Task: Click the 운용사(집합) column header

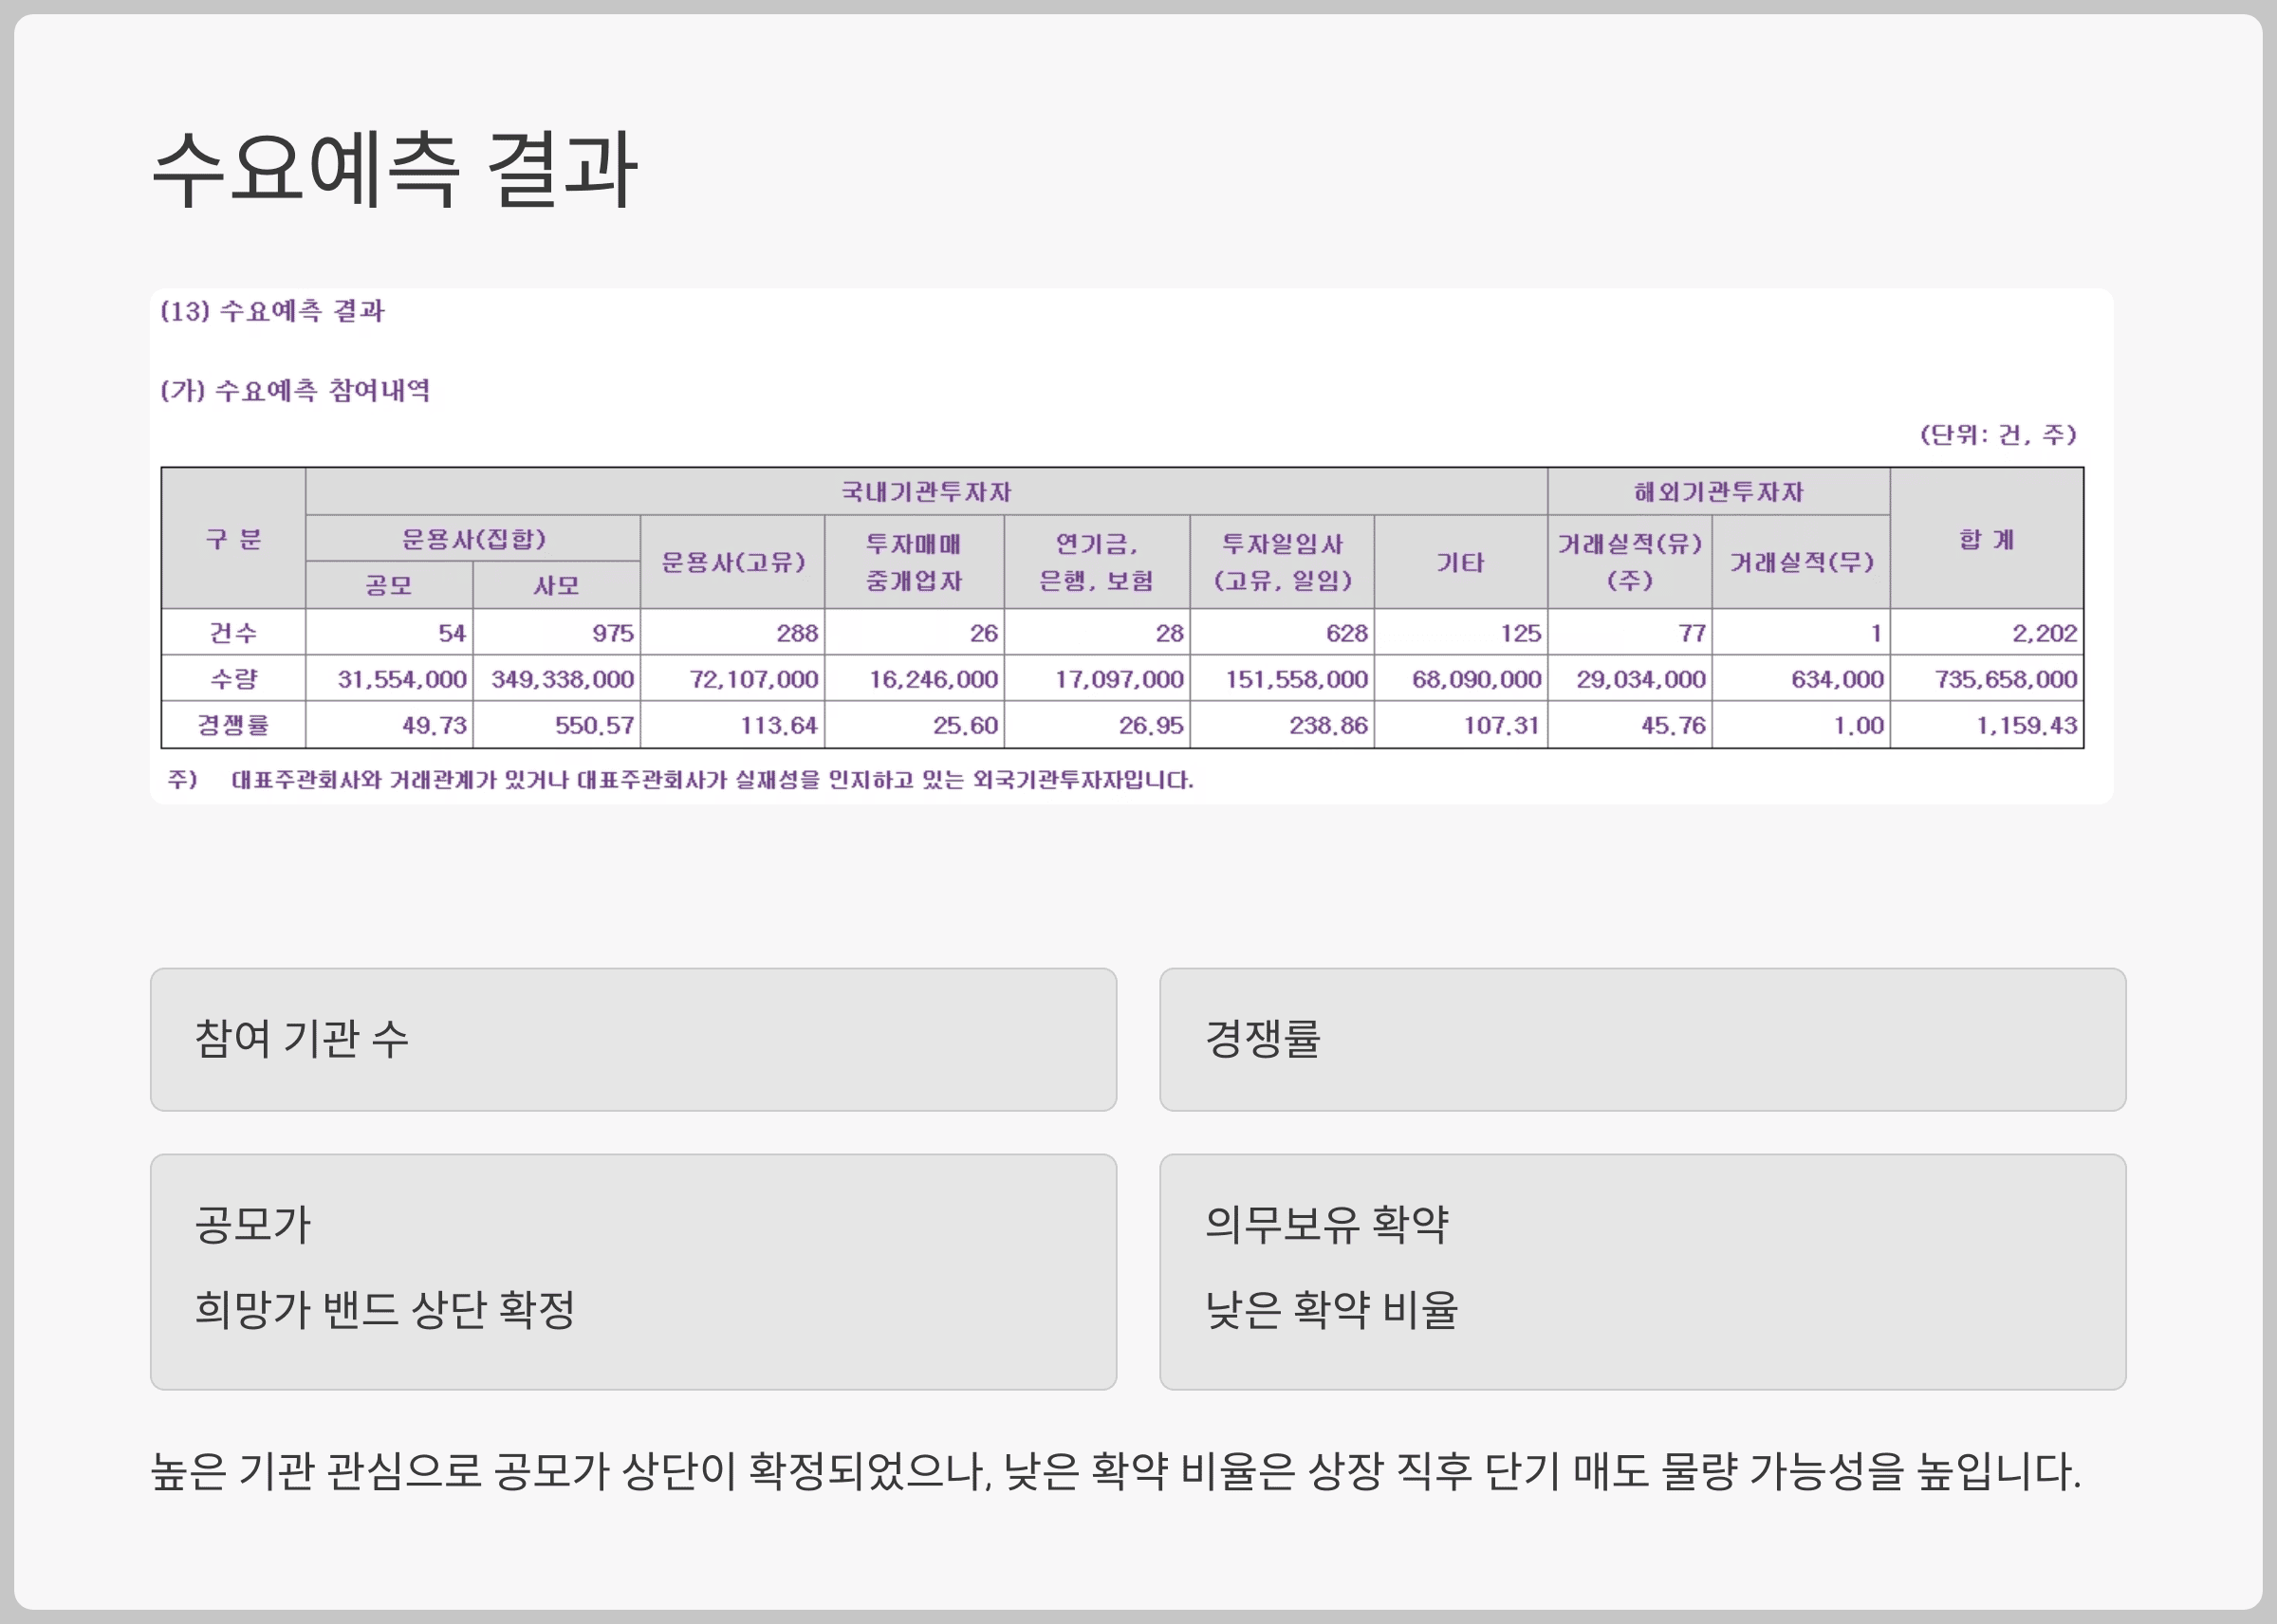Action: pos(472,539)
